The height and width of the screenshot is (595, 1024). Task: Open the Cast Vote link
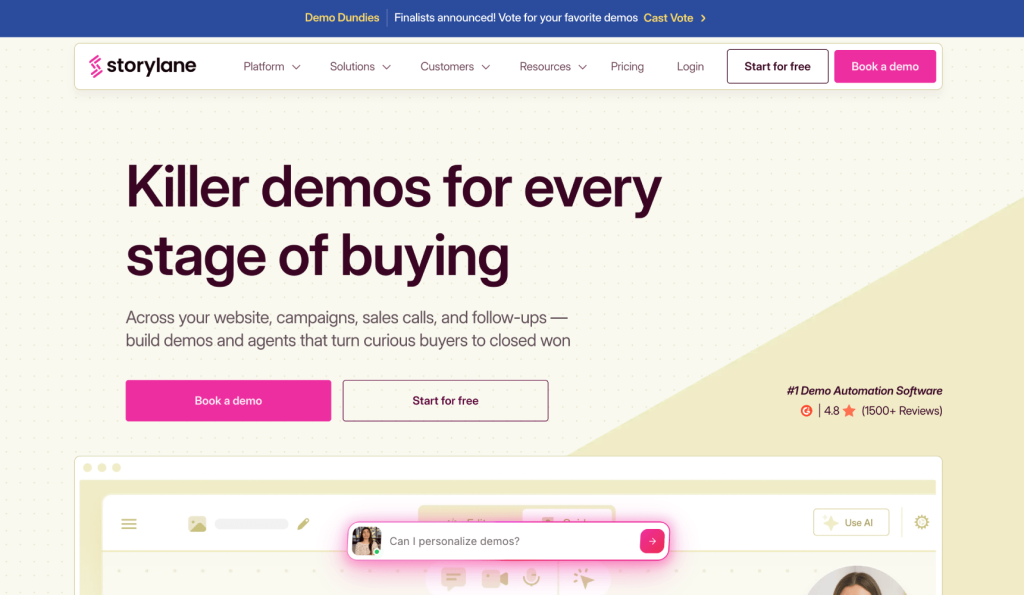point(668,18)
